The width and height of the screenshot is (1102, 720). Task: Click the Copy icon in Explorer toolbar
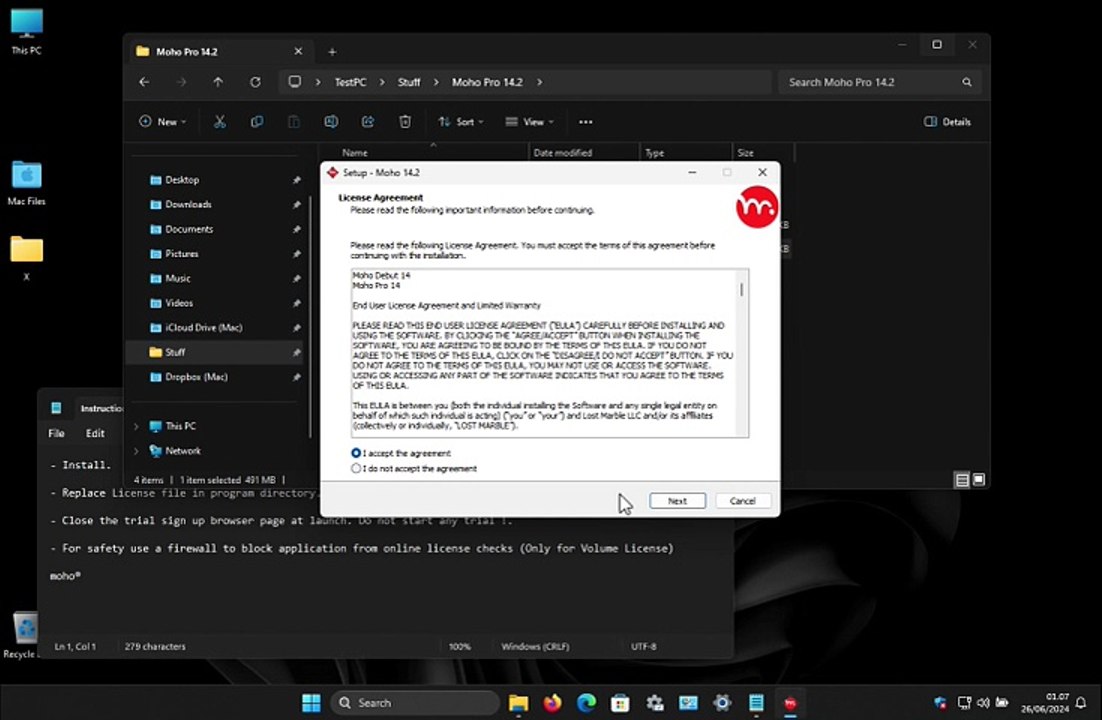257,122
